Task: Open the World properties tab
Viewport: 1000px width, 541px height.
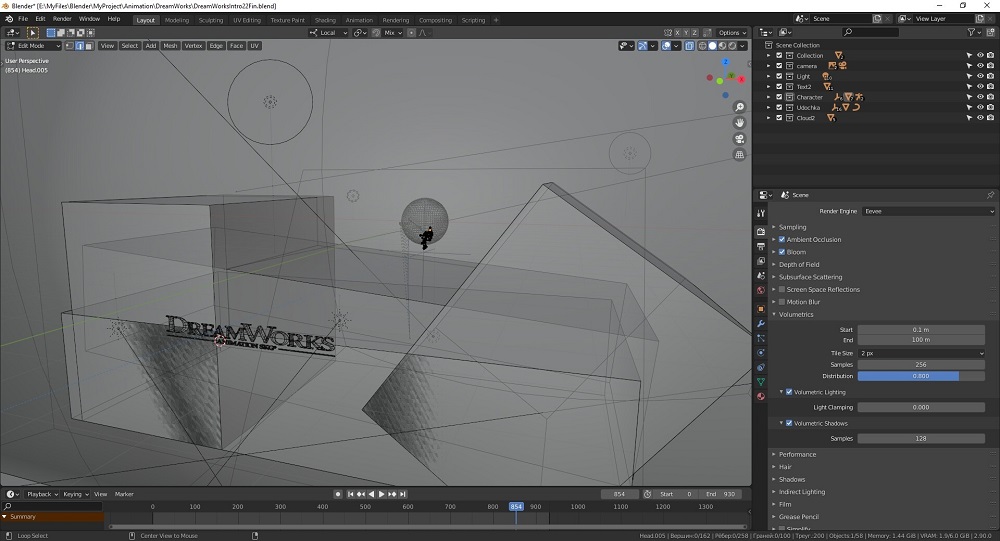Action: (x=761, y=290)
